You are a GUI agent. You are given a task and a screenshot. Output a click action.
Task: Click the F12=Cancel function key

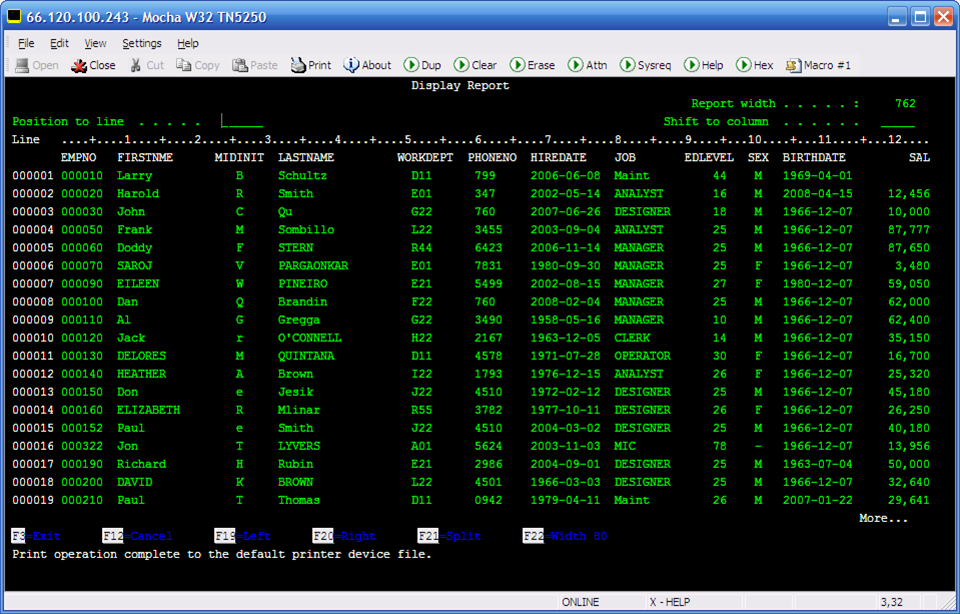point(137,536)
